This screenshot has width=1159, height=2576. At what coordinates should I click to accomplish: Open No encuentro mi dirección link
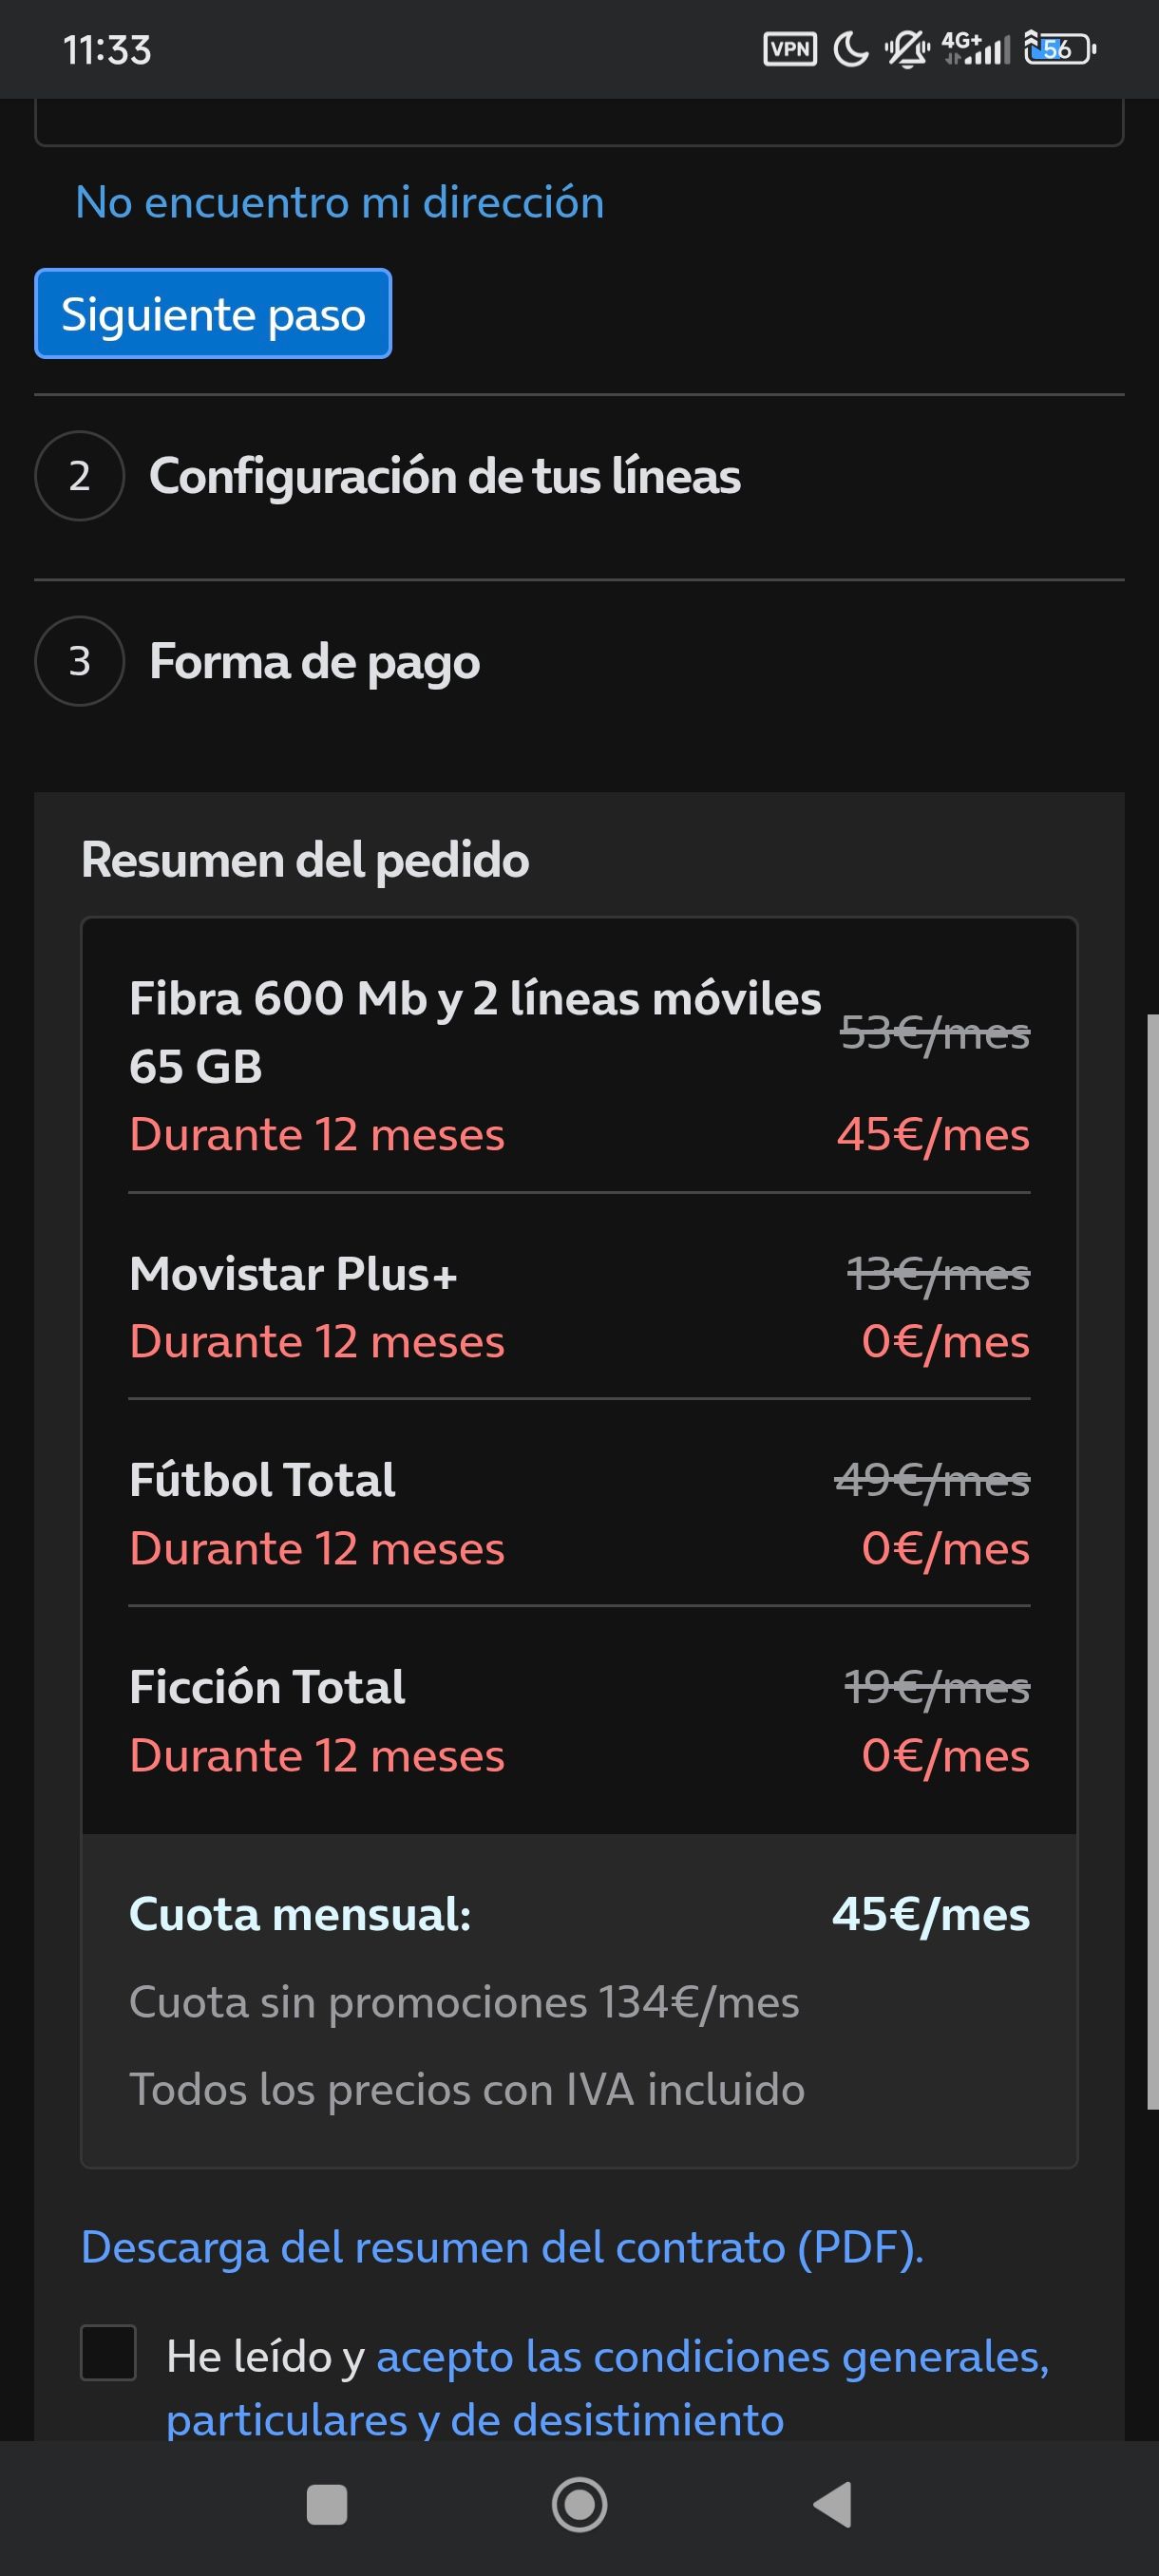[340, 203]
